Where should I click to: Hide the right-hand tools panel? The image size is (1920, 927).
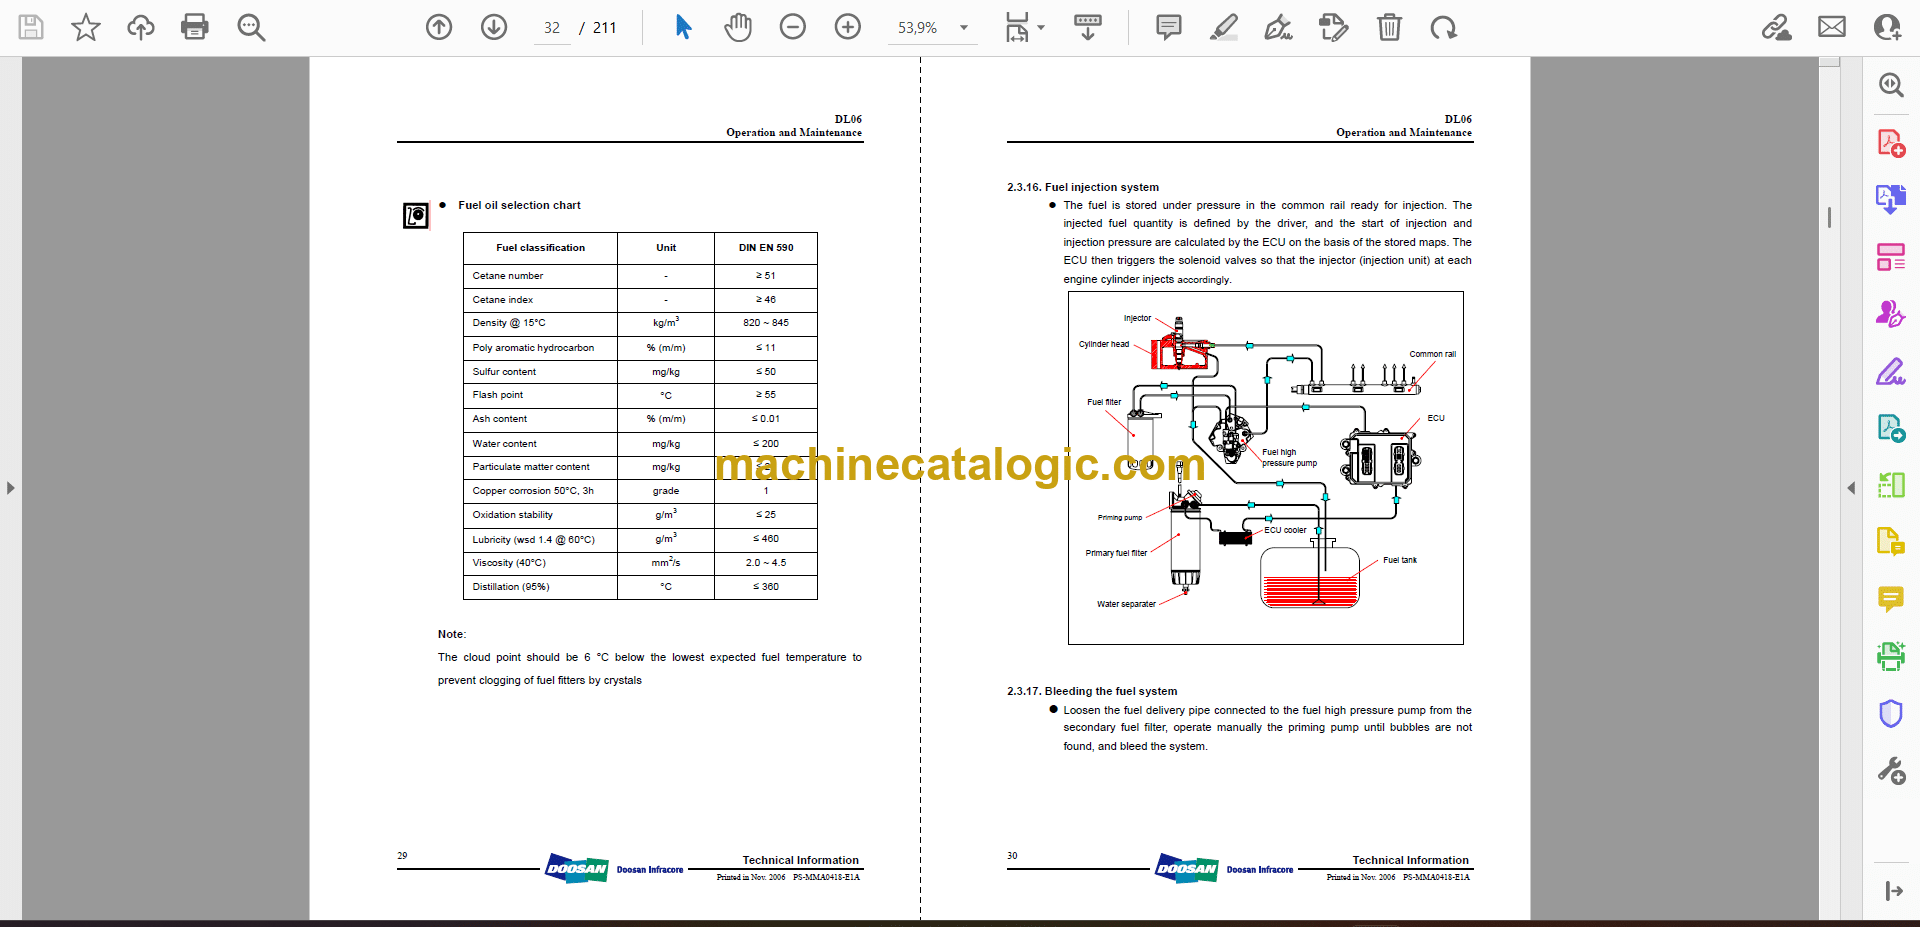pyautogui.click(x=1894, y=891)
